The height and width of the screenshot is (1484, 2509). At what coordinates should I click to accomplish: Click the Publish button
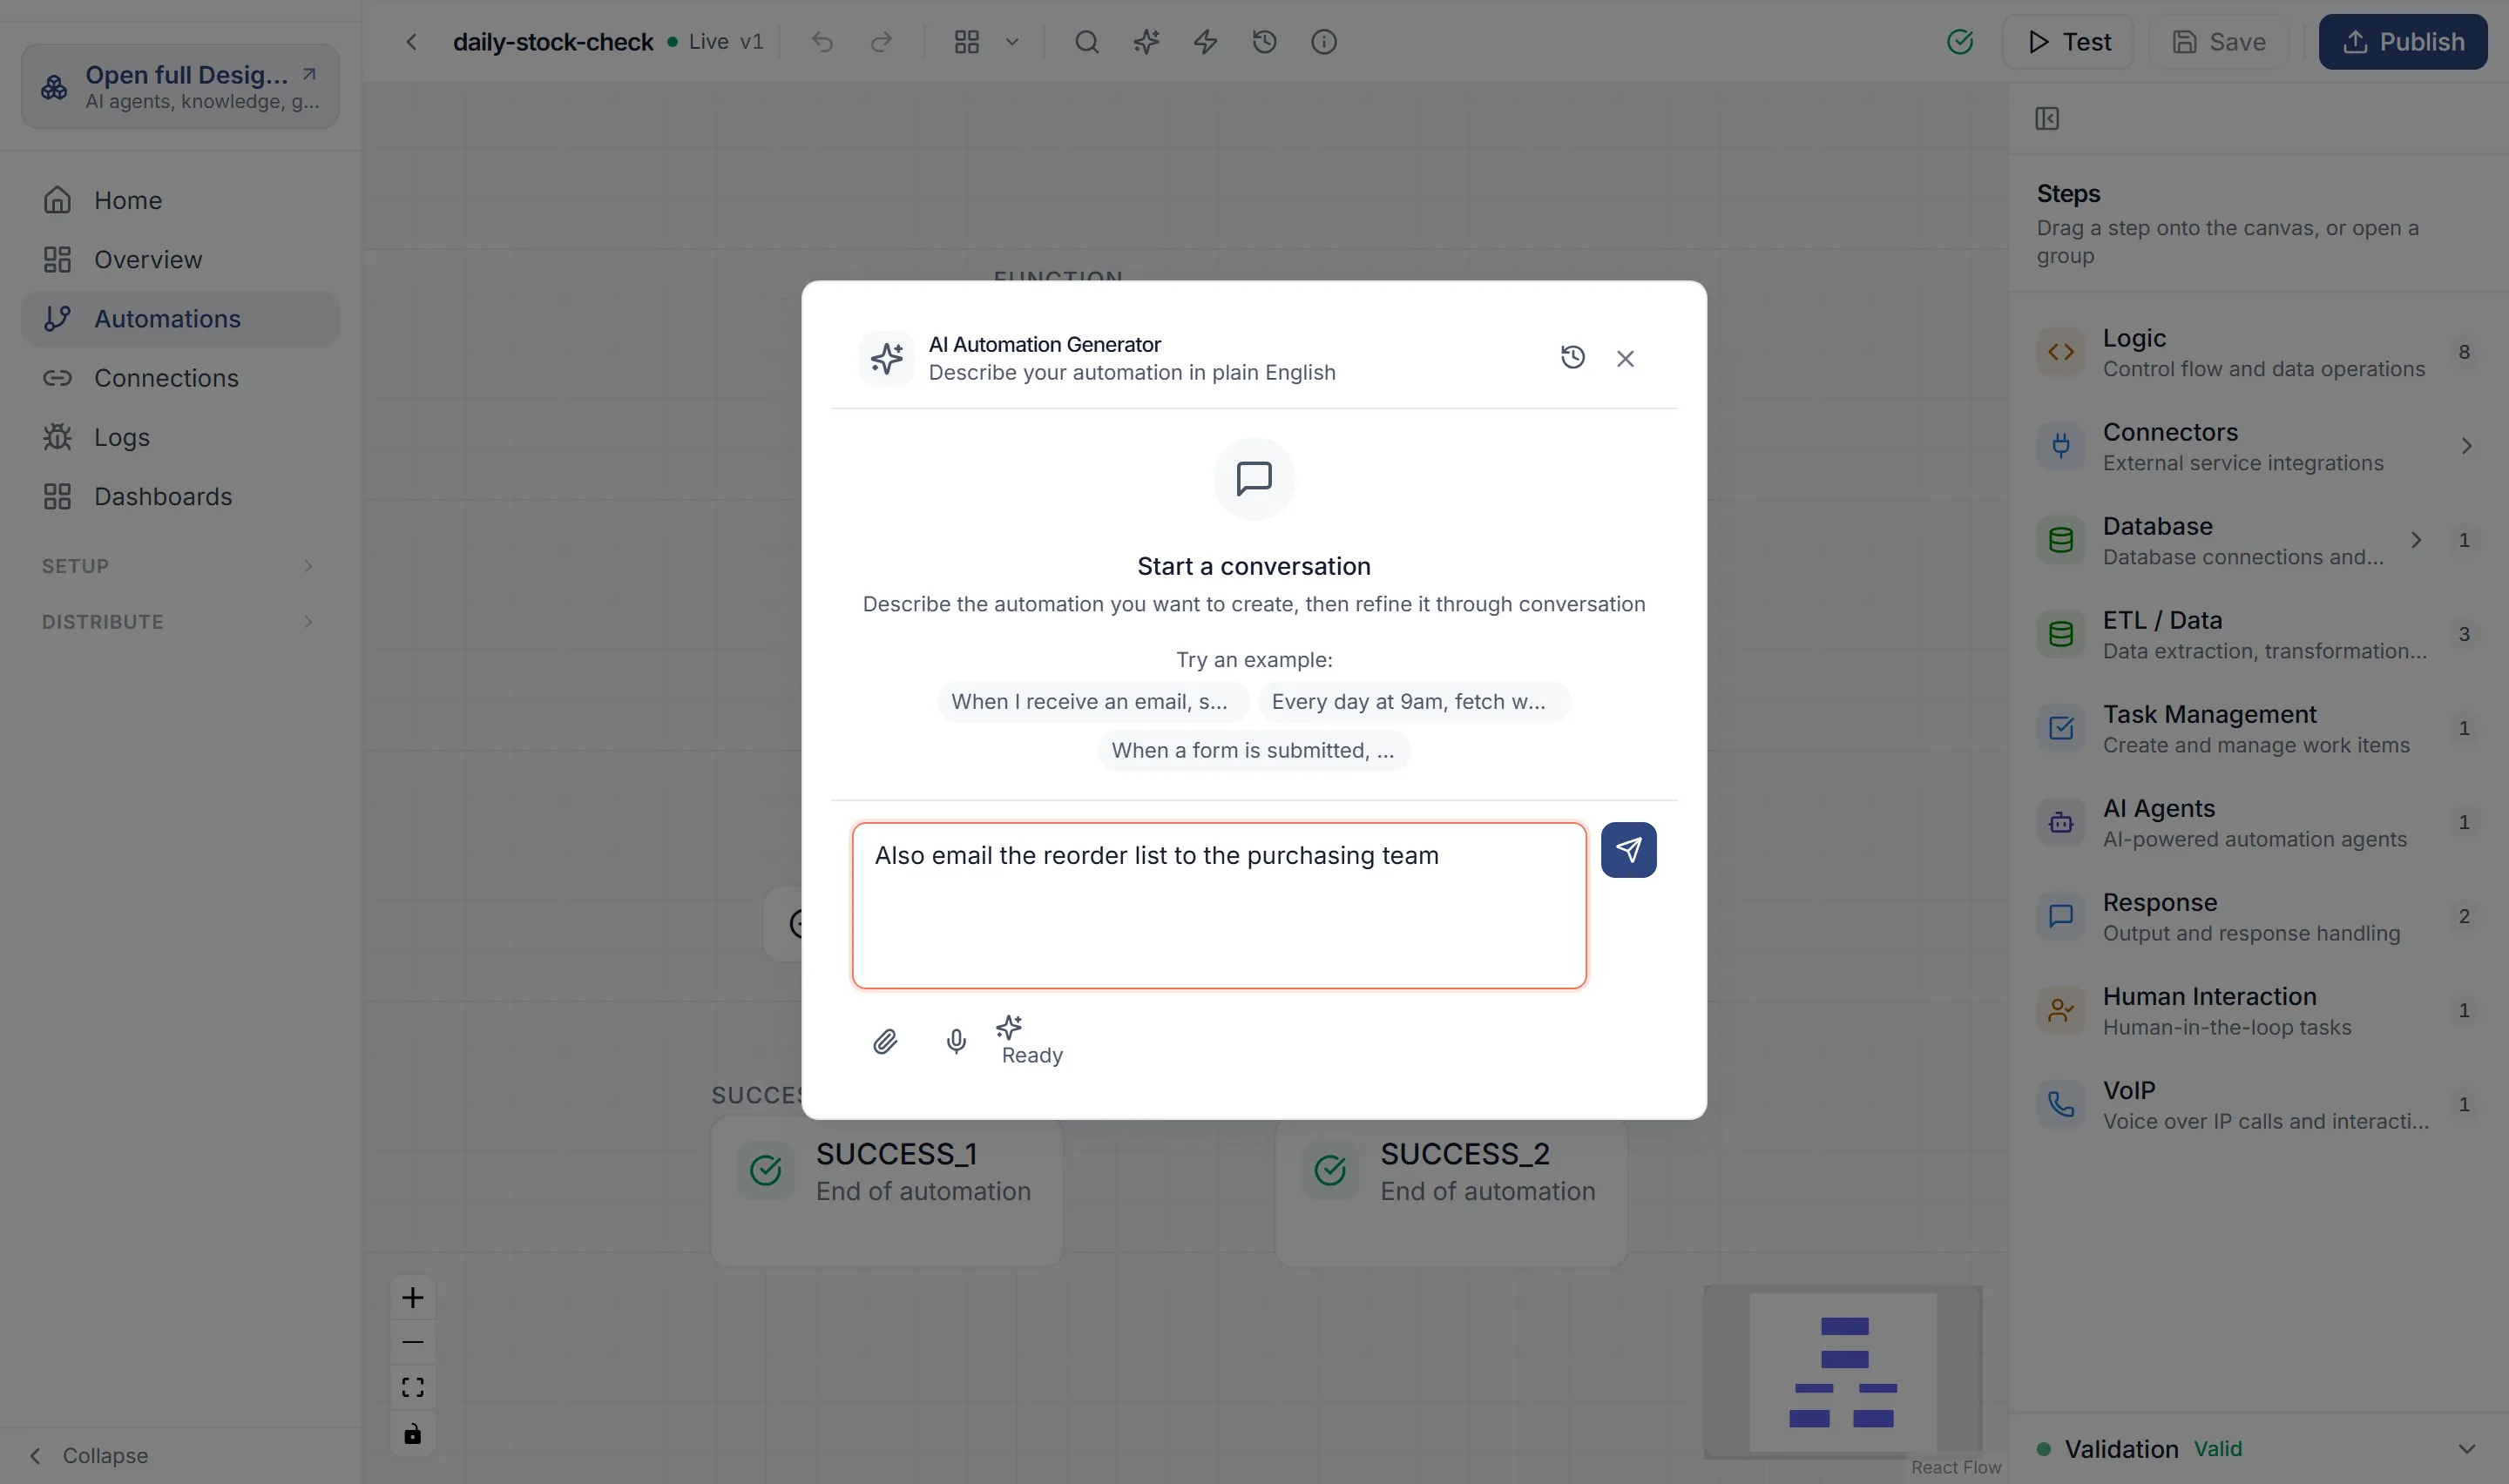[2402, 42]
